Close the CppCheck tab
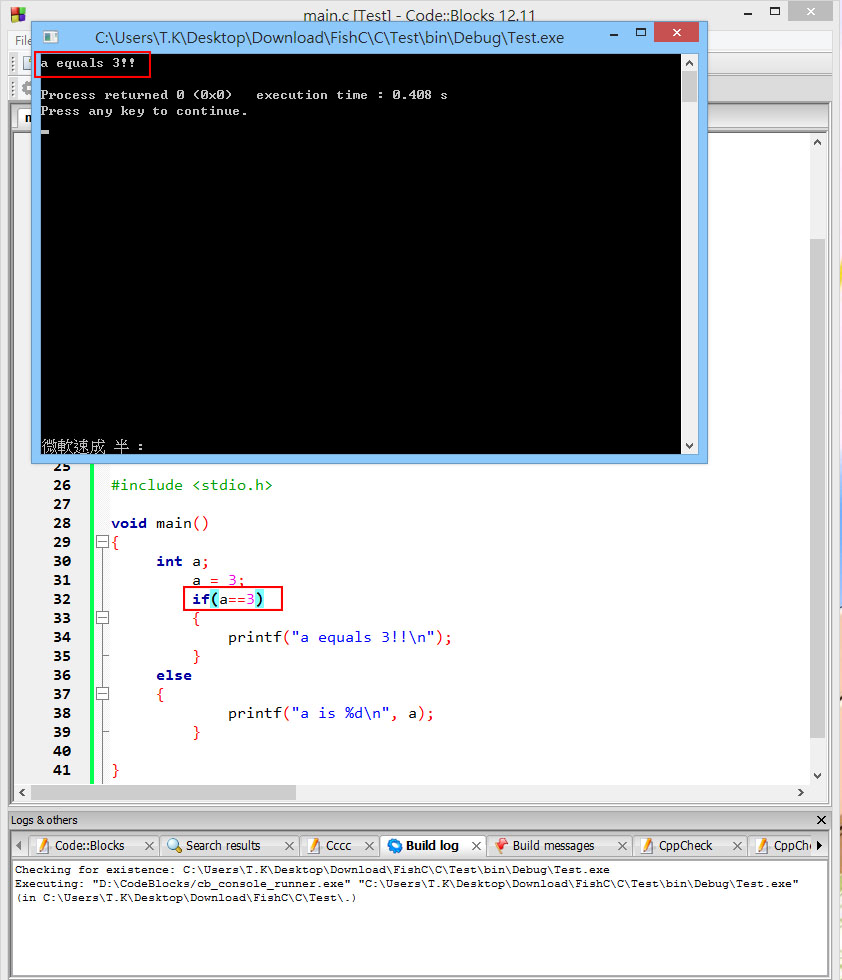Image resolution: width=842 pixels, height=980 pixels. click(x=738, y=846)
